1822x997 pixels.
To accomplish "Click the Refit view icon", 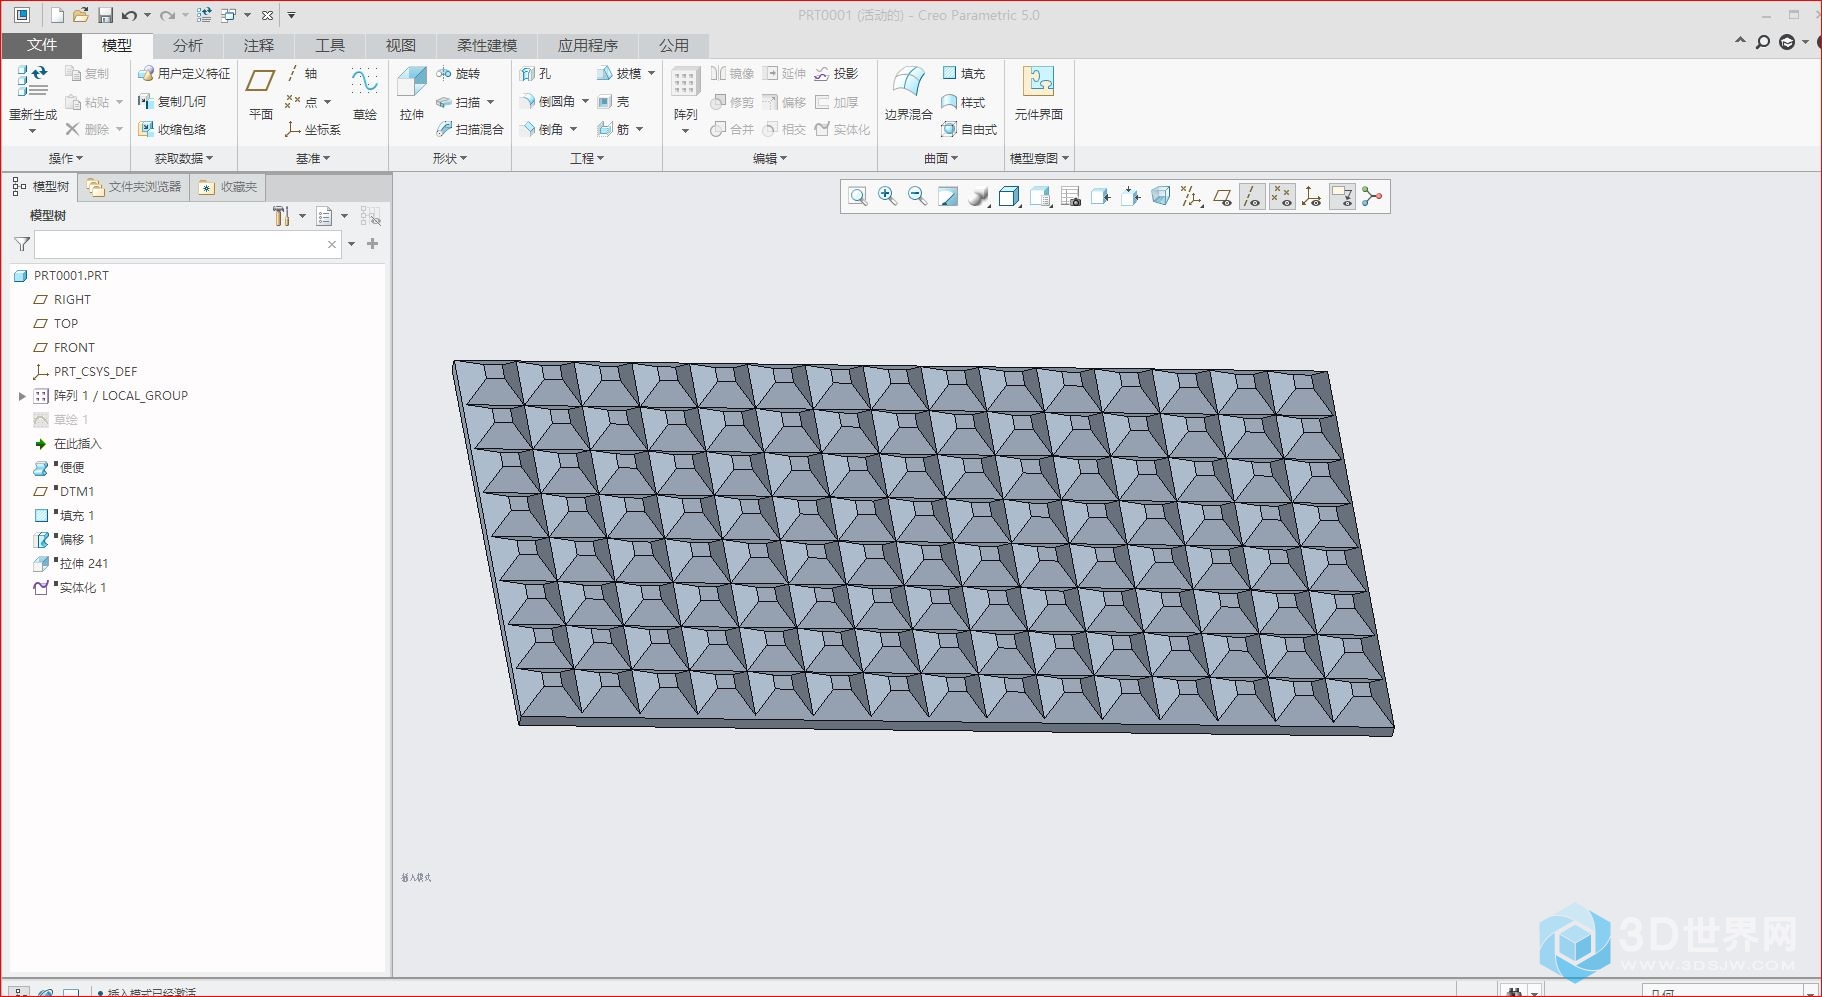I will (x=857, y=197).
